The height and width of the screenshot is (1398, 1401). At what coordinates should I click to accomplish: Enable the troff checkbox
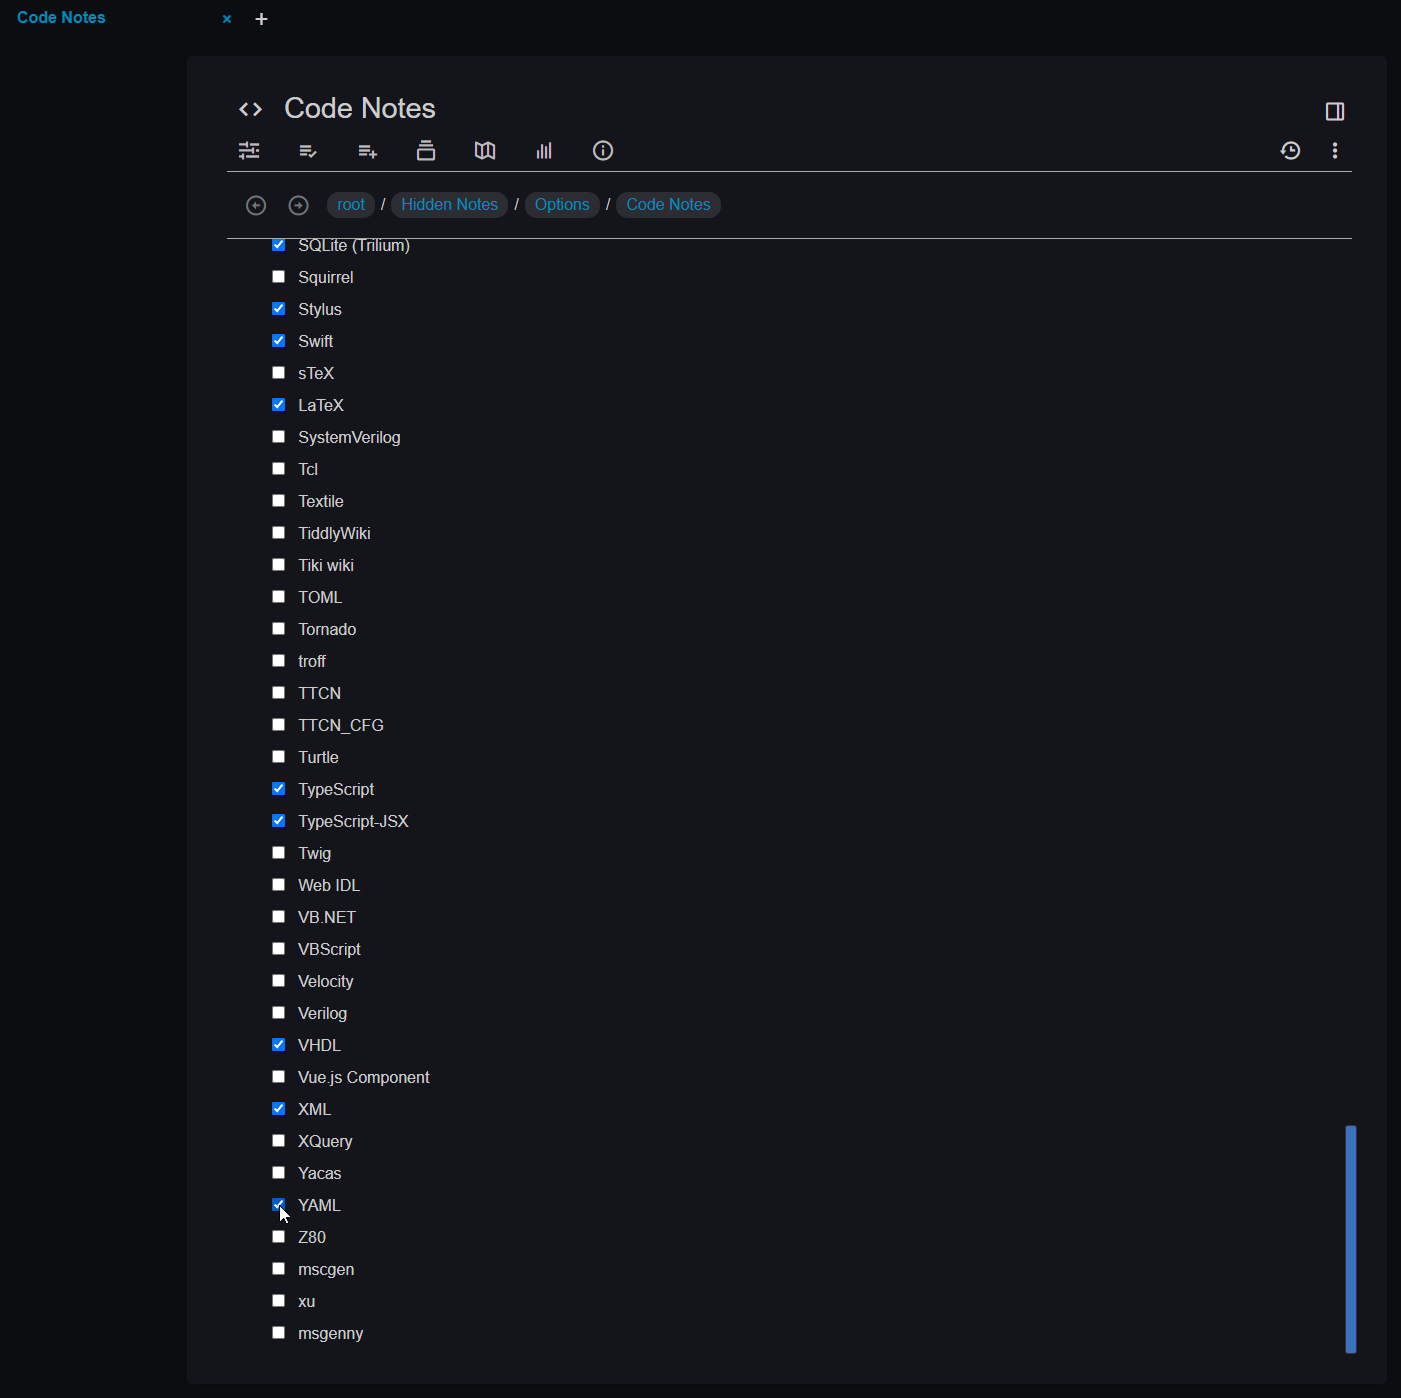279,661
